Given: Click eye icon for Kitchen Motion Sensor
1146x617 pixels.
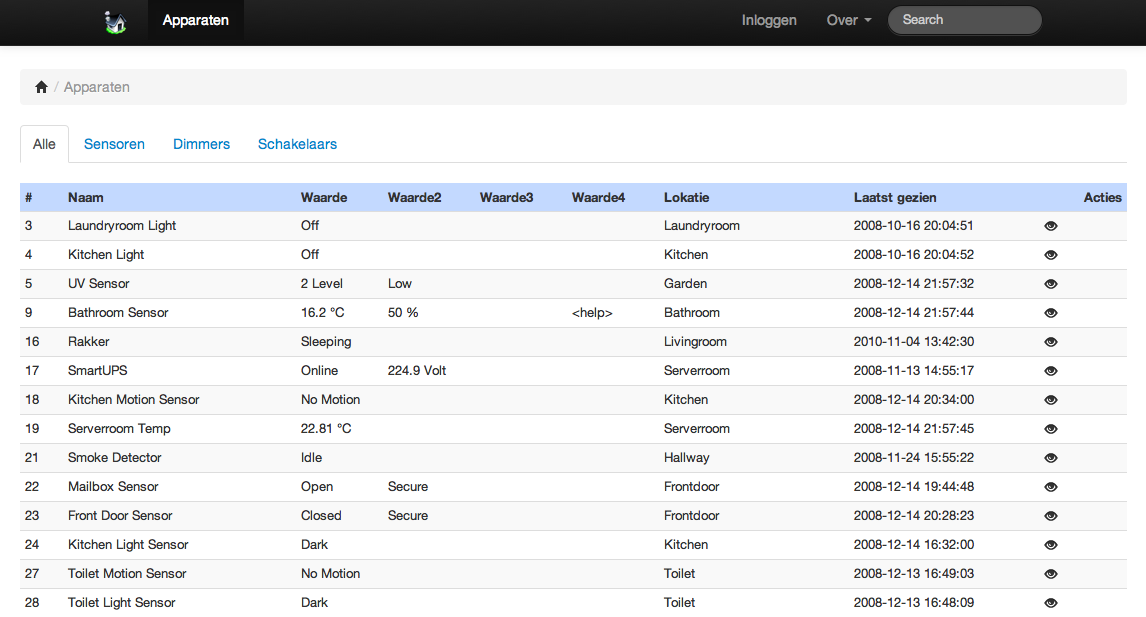Looking at the screenshot, I should point(1050,400).
